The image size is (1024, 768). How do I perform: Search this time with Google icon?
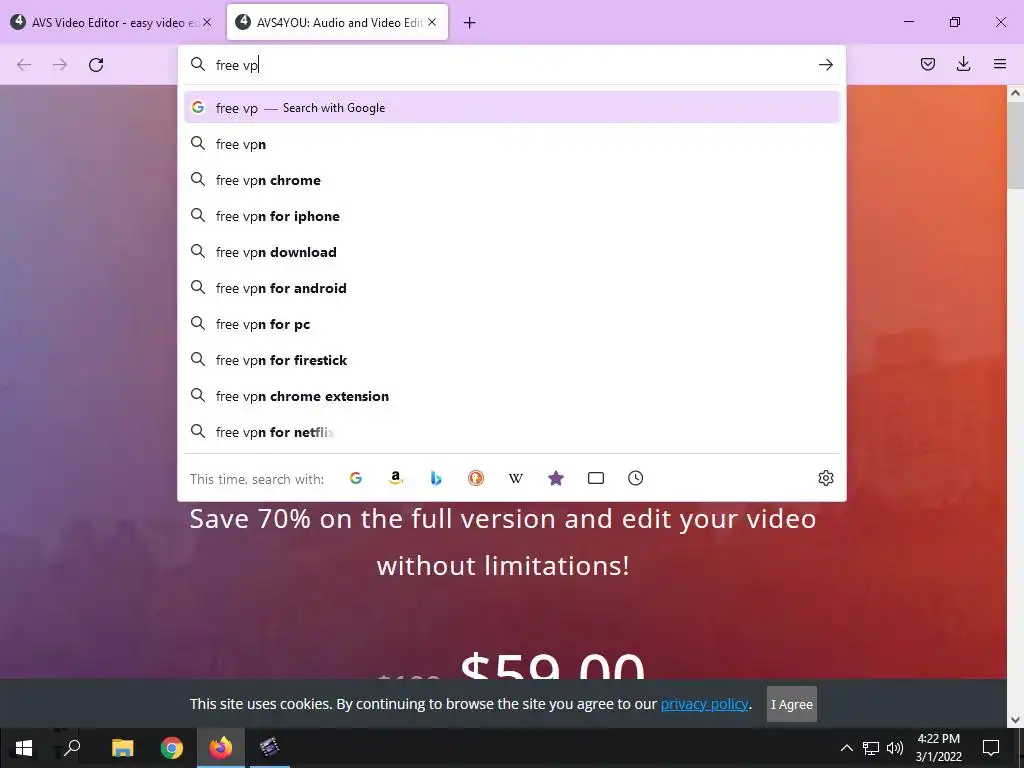tap(356, 478)
